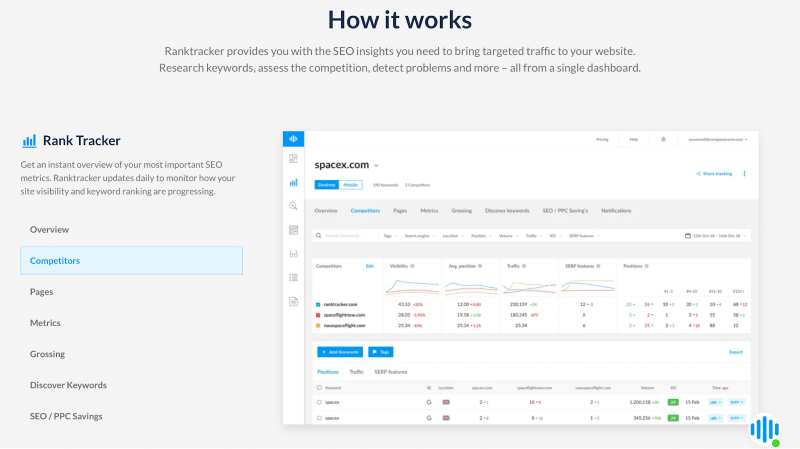800x449 pixels.
Task: Open the SERP checker window icon in sidebar
Action: point(293,230)
